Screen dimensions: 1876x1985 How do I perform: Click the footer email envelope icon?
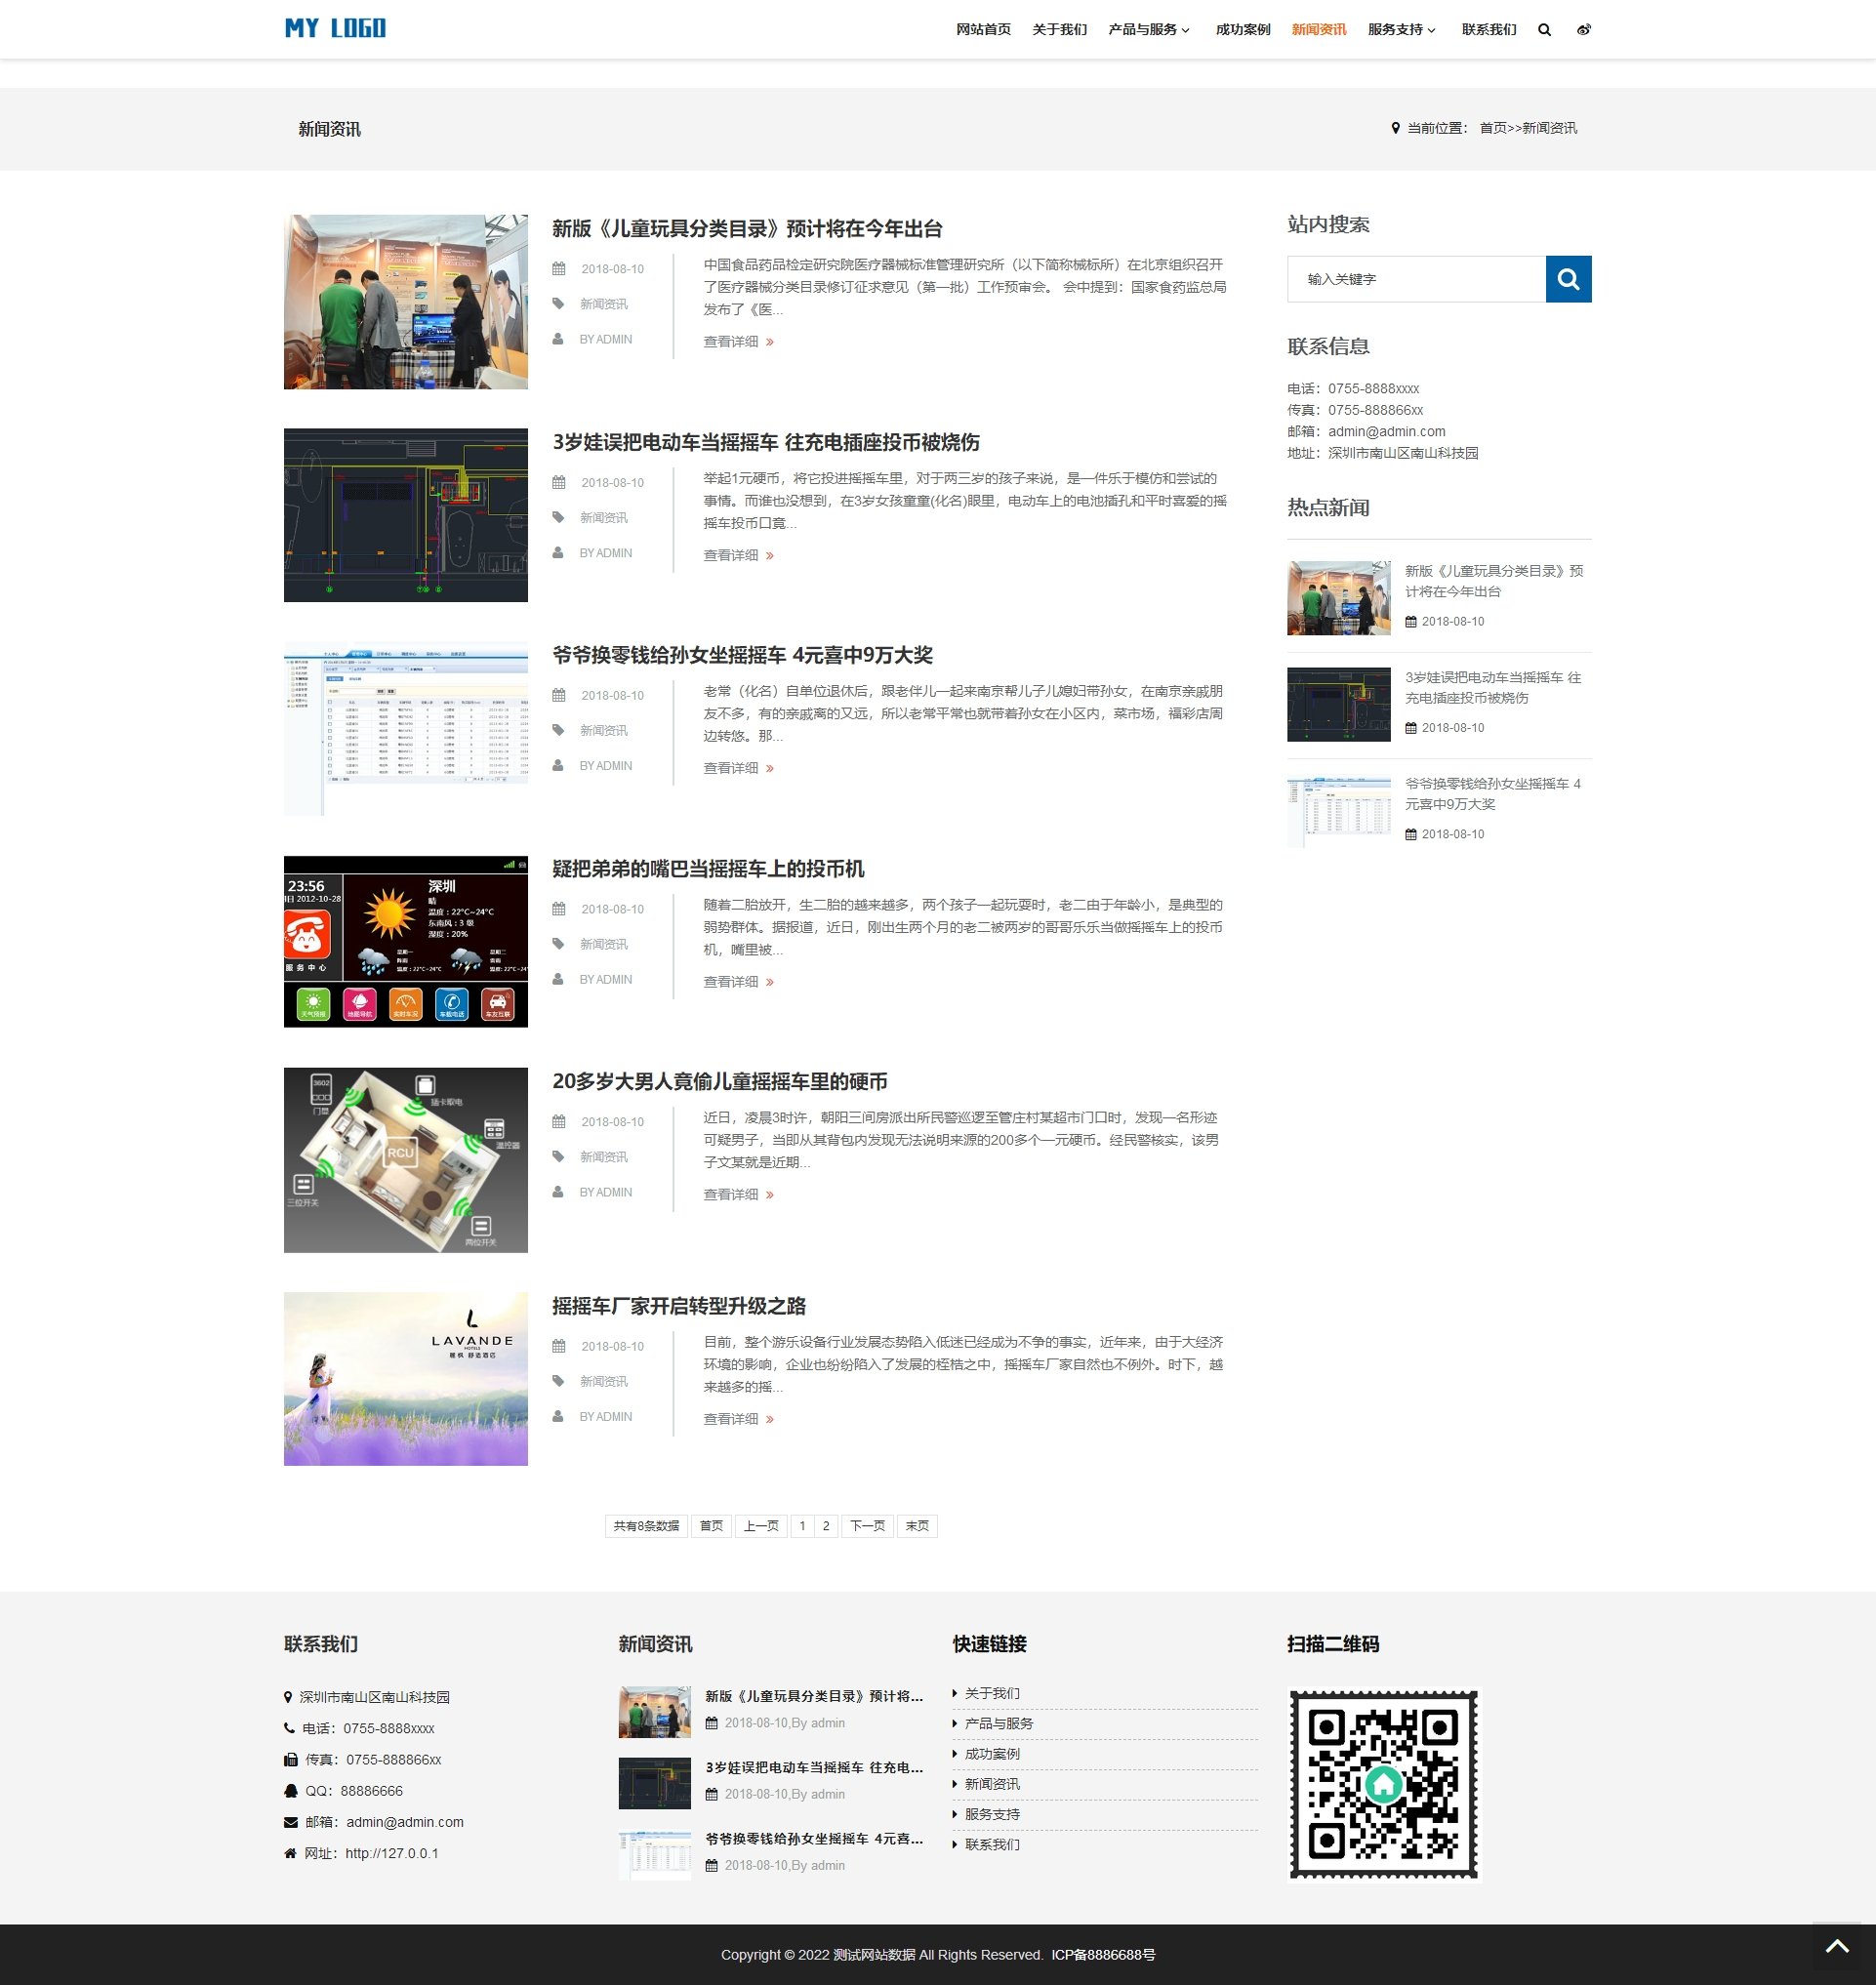pos(291,1822)
